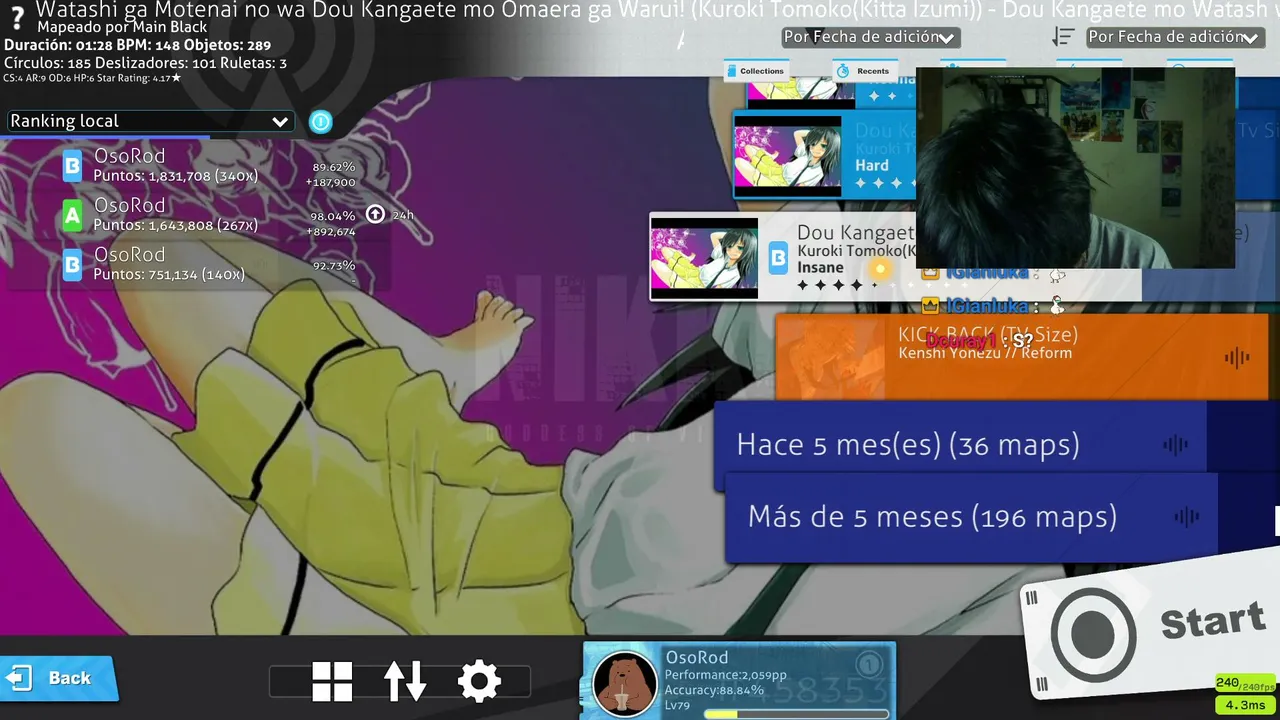The width and height of the screenshot is (1280, 720).
Task: Open beatmap options with the gear icon
Action: 479,681
